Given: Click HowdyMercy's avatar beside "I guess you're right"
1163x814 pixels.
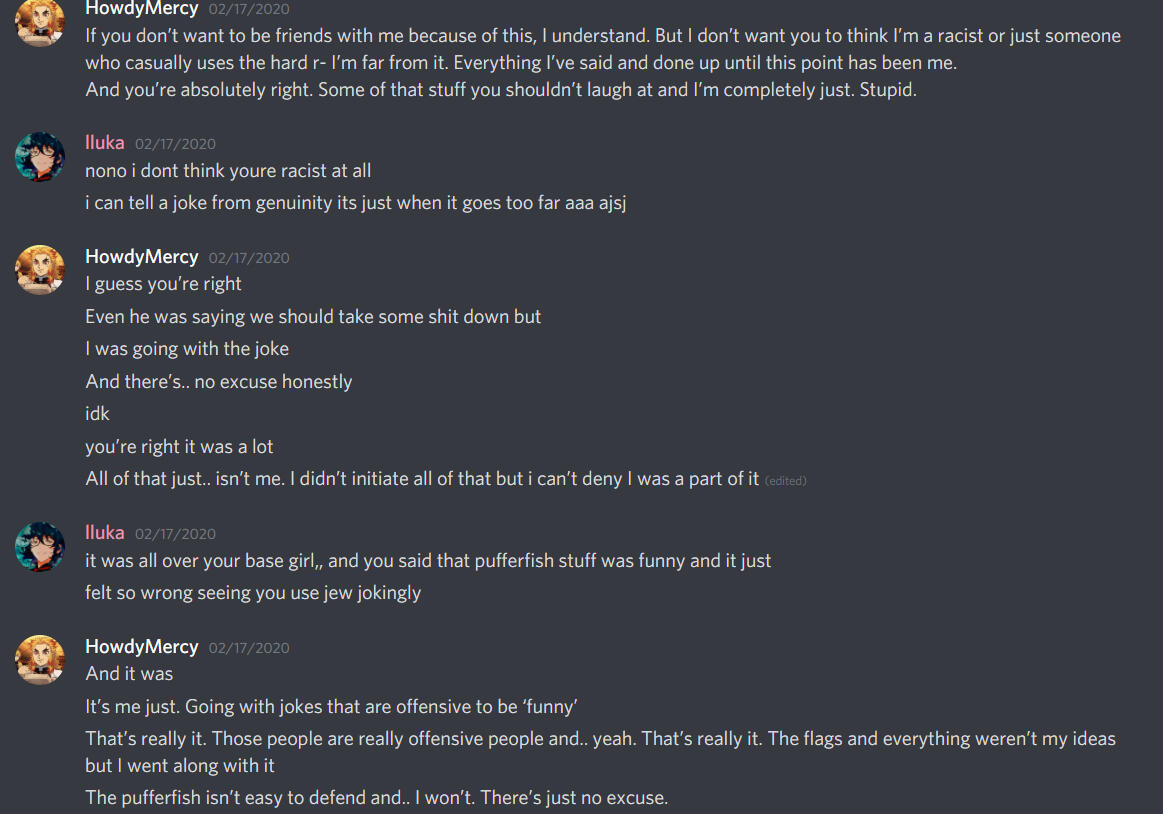Looking at the screenshot, I should (40, 270).
